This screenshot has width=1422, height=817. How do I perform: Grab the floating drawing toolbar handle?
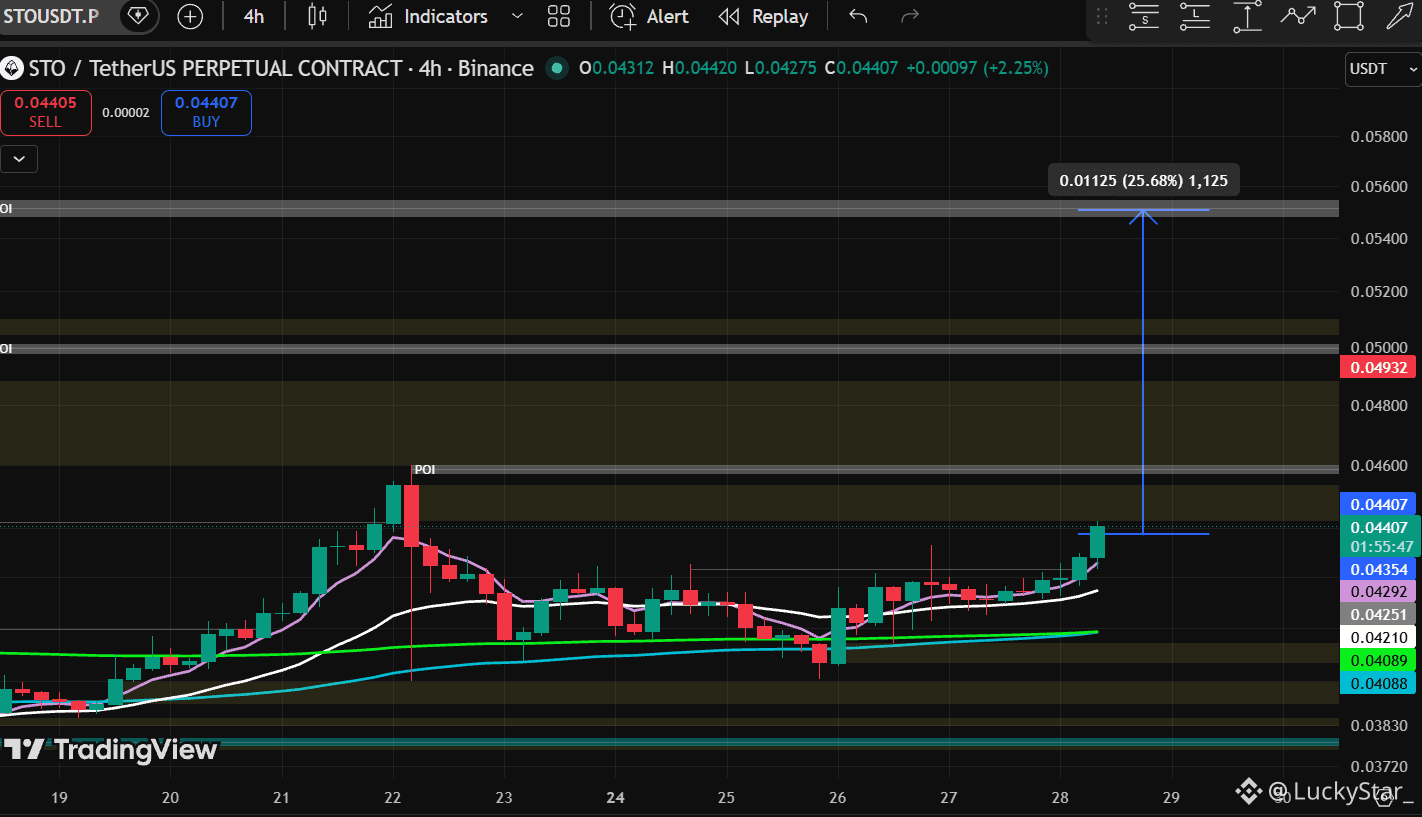[x=1102, y=16]
